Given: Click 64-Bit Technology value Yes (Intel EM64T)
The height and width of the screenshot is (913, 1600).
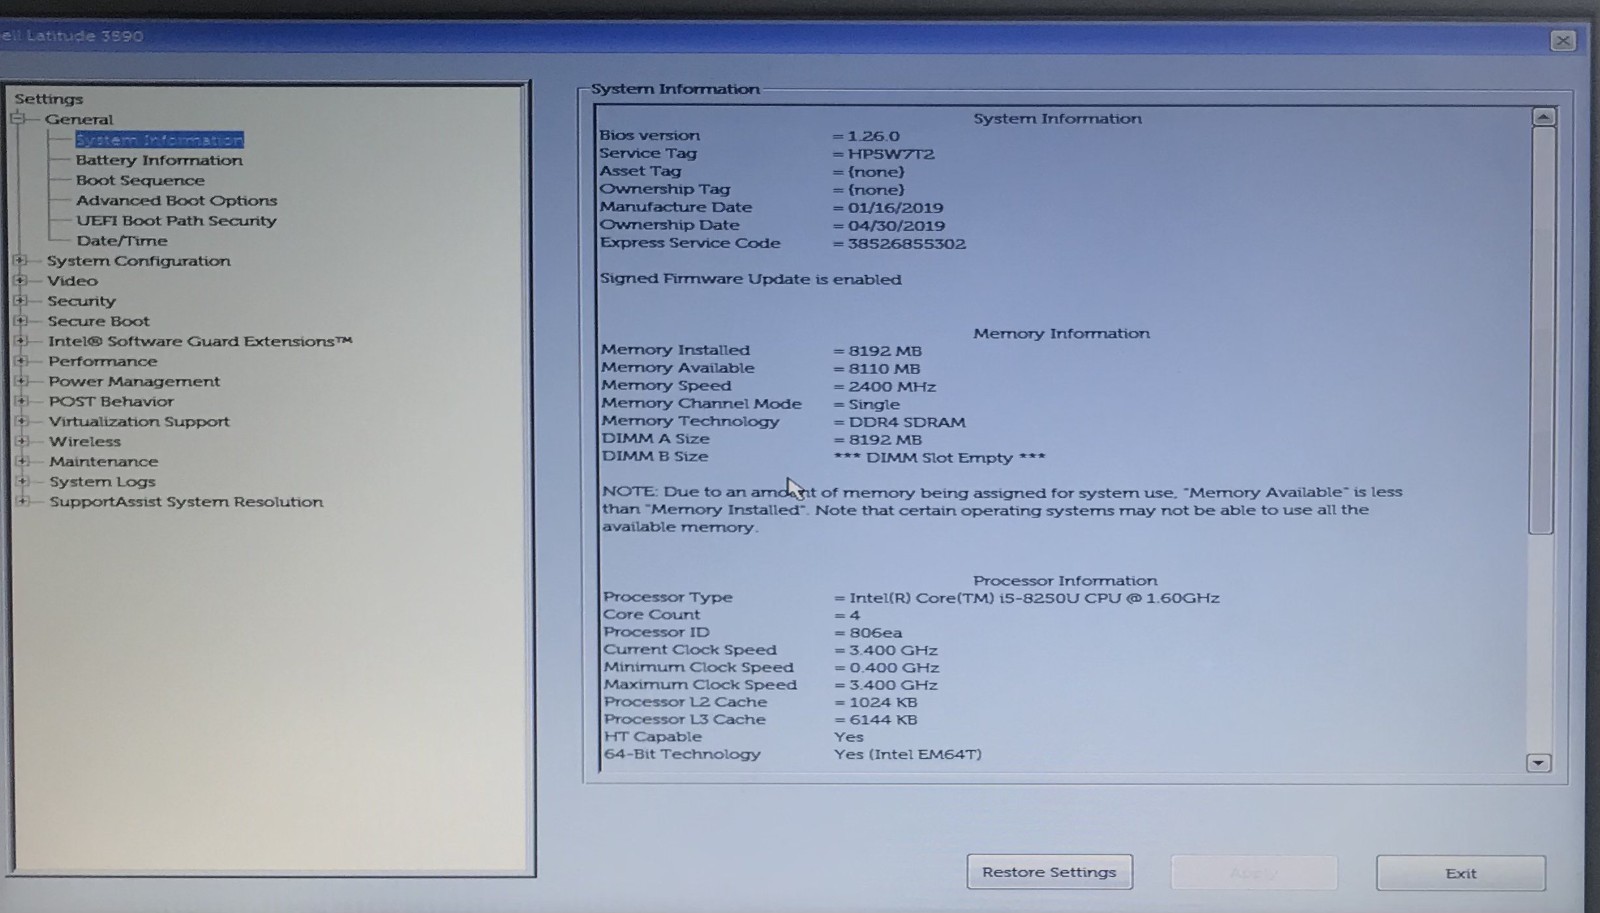Looking at the screenshot, I should 908,755.
